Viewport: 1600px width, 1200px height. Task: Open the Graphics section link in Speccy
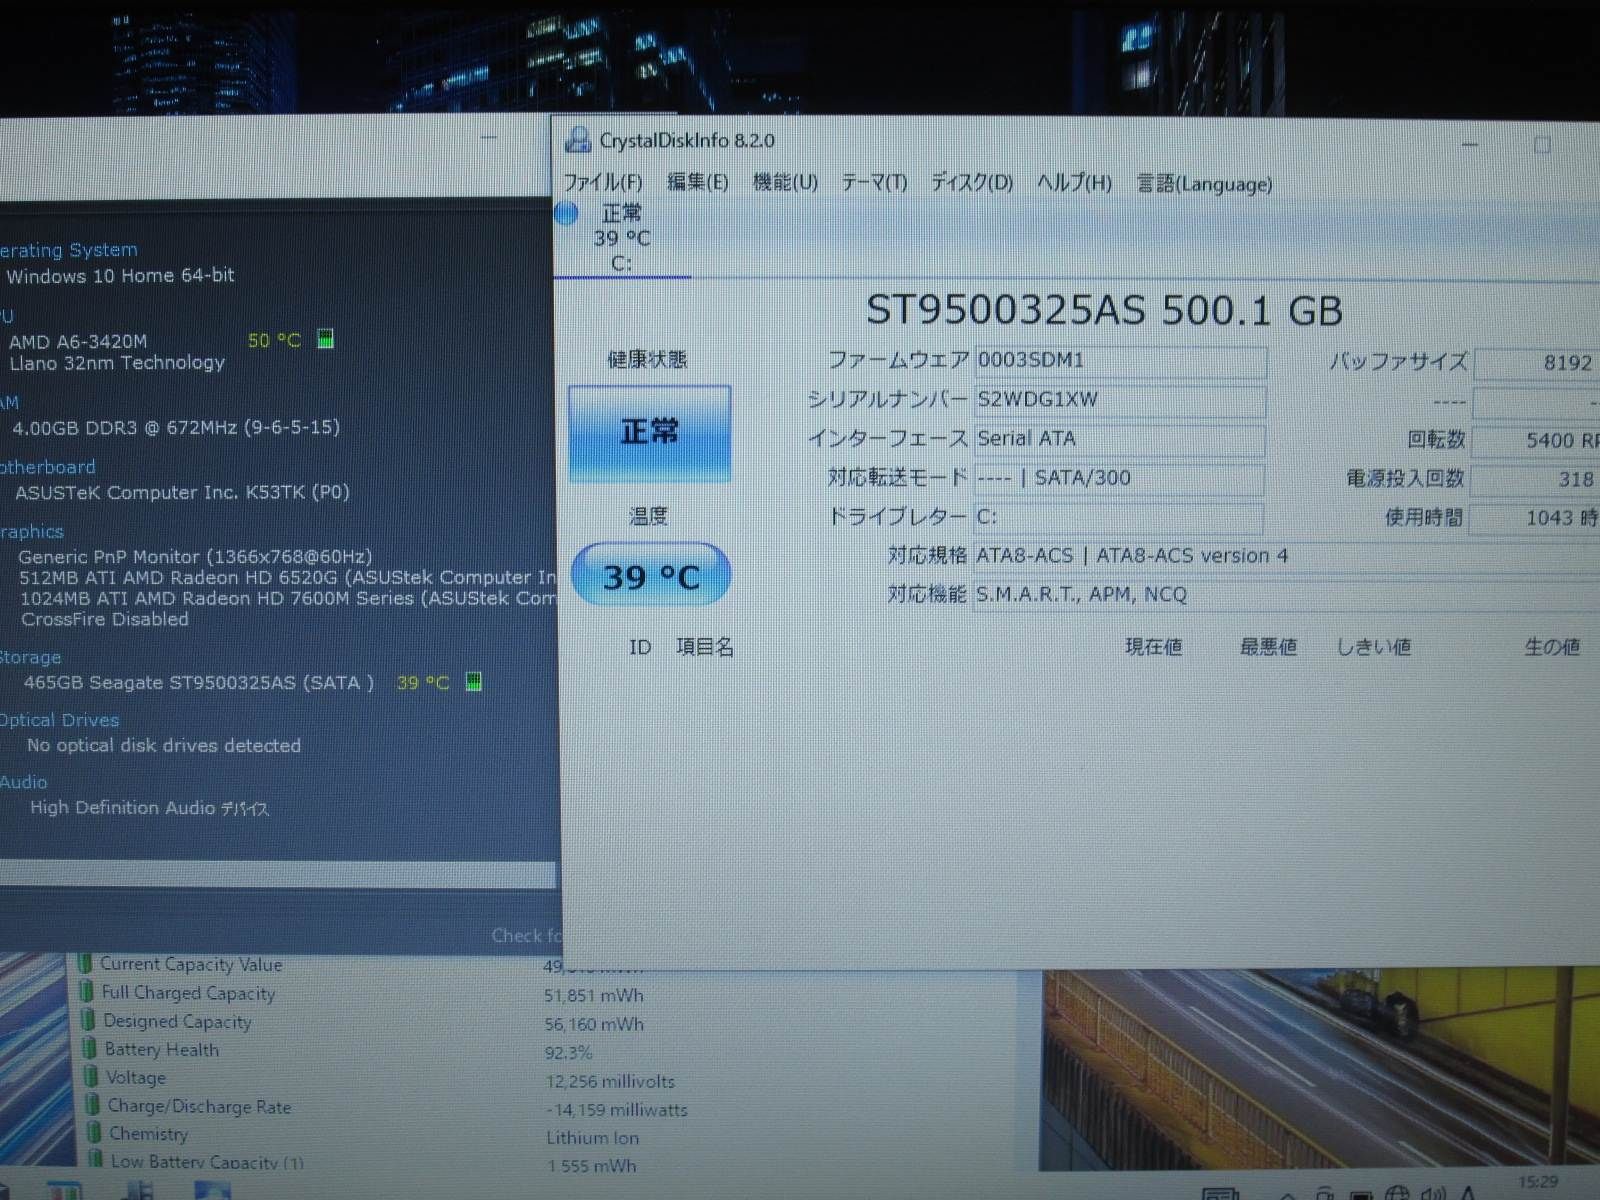click(x=31, y=532)
